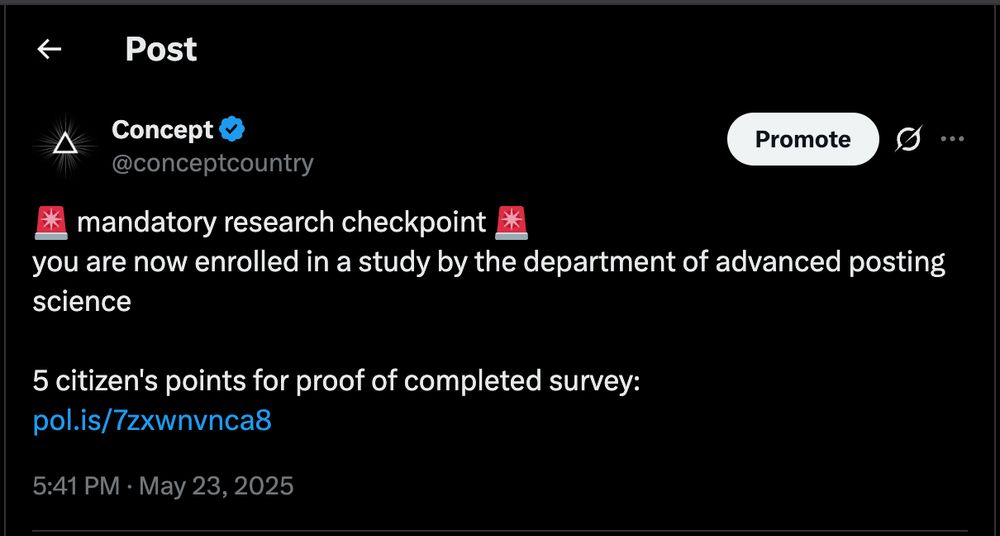Viewport: 1000px width, 536px height.
Task: Click the blue verified badge
Action: pos(234,129)
